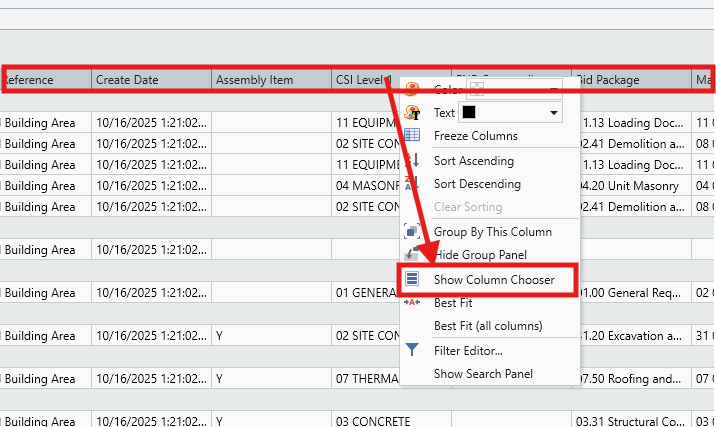Open the Text color dropdown arrow
The image size is (716, 427).
[553, 113]
